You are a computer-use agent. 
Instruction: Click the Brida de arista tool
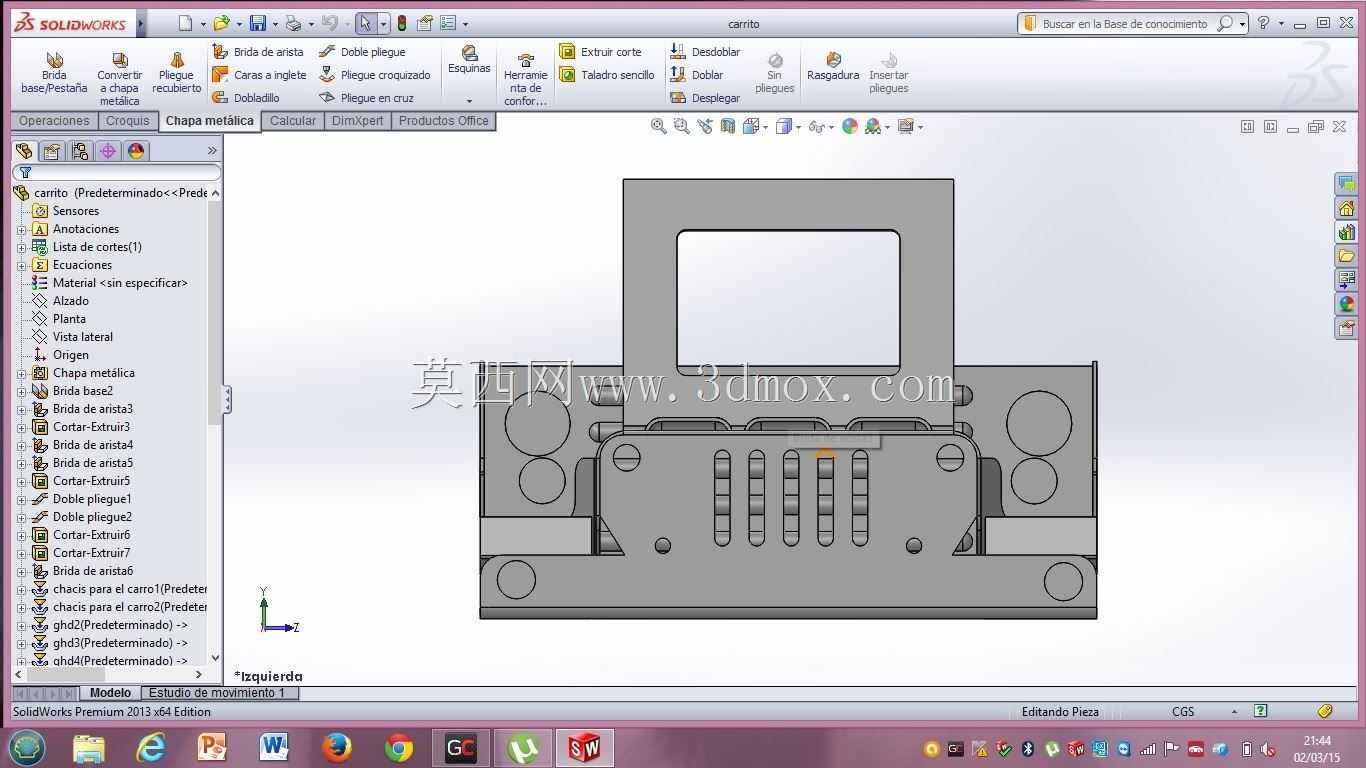[x=258, y=52]
